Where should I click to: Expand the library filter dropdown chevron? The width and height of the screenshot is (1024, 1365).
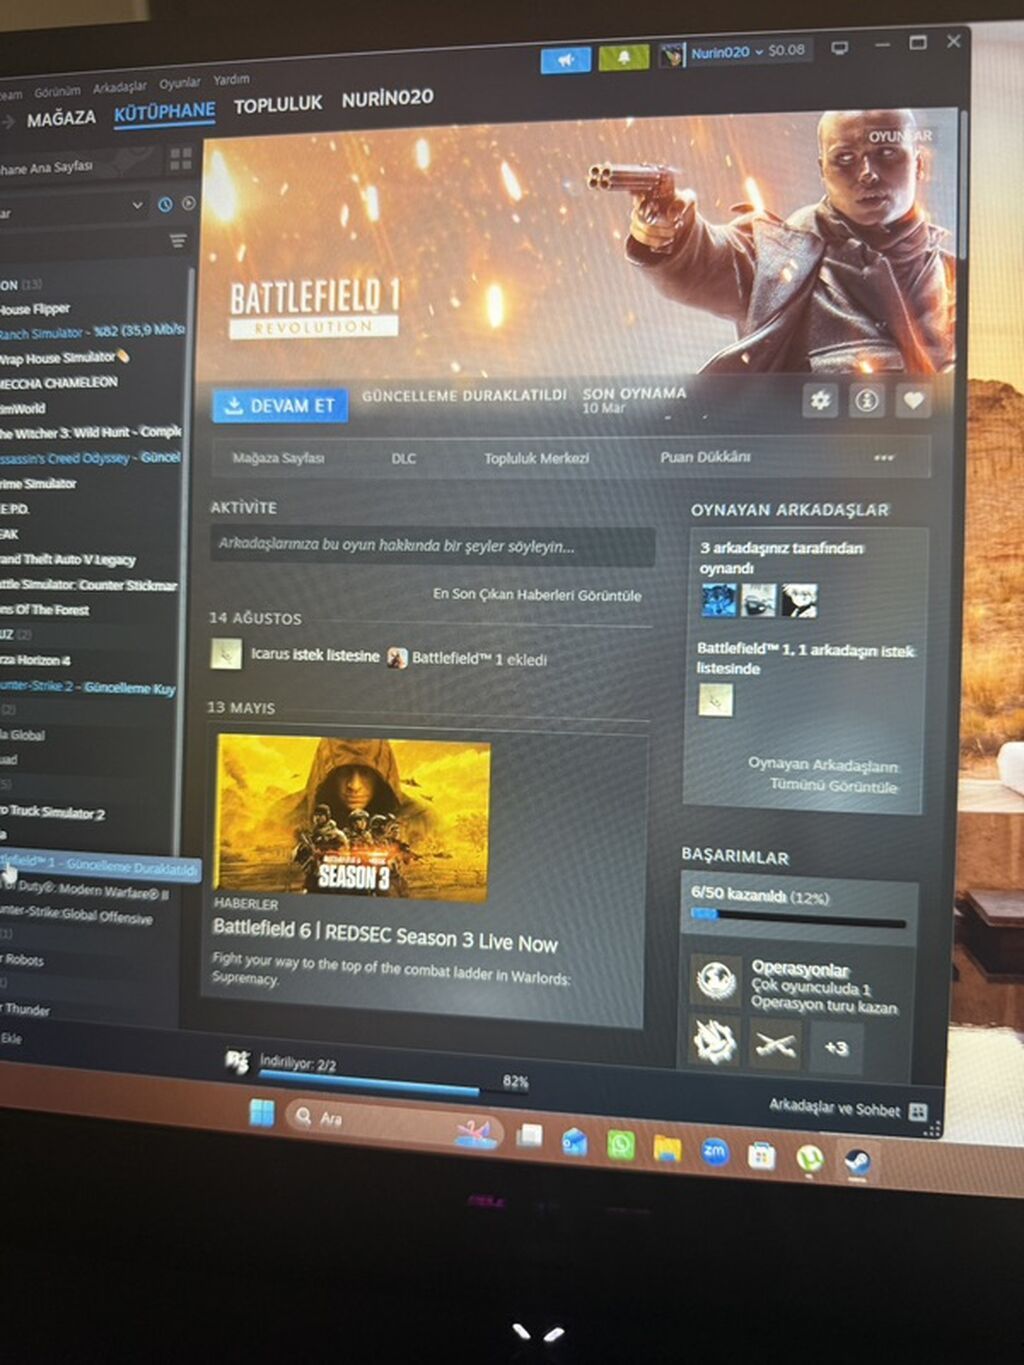(137, 205)
